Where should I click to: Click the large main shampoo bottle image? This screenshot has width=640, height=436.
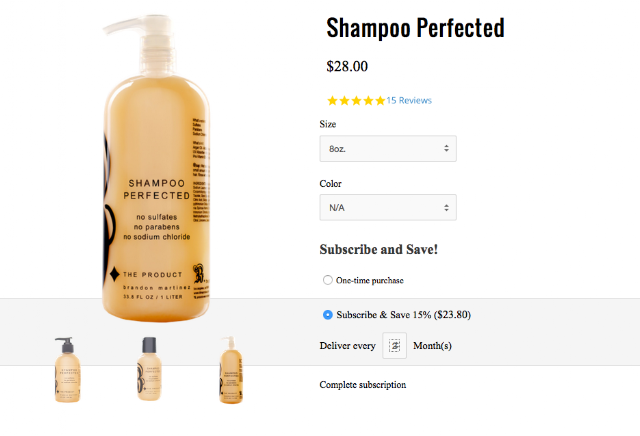tap(156, 168)
